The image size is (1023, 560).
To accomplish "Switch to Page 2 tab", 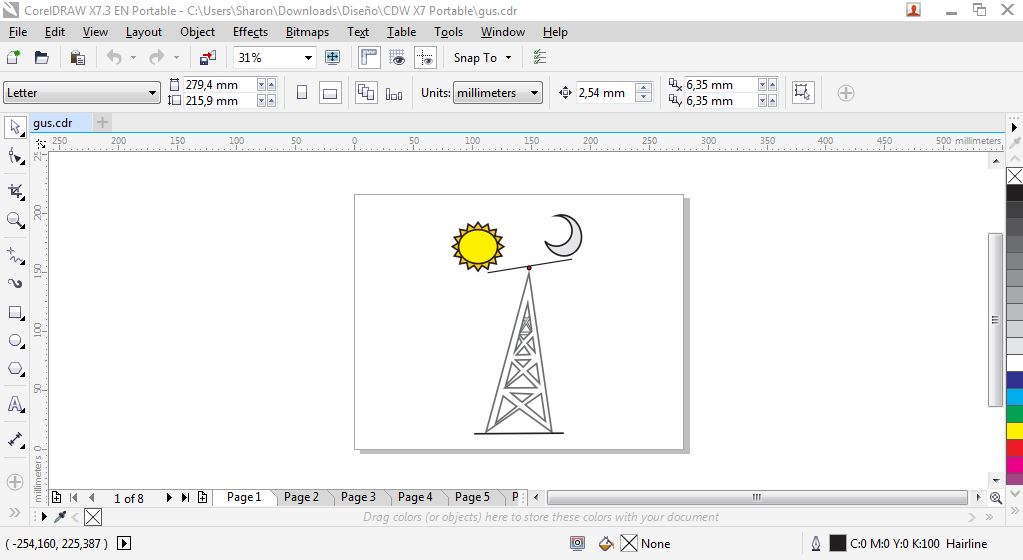I will point(301,497).
